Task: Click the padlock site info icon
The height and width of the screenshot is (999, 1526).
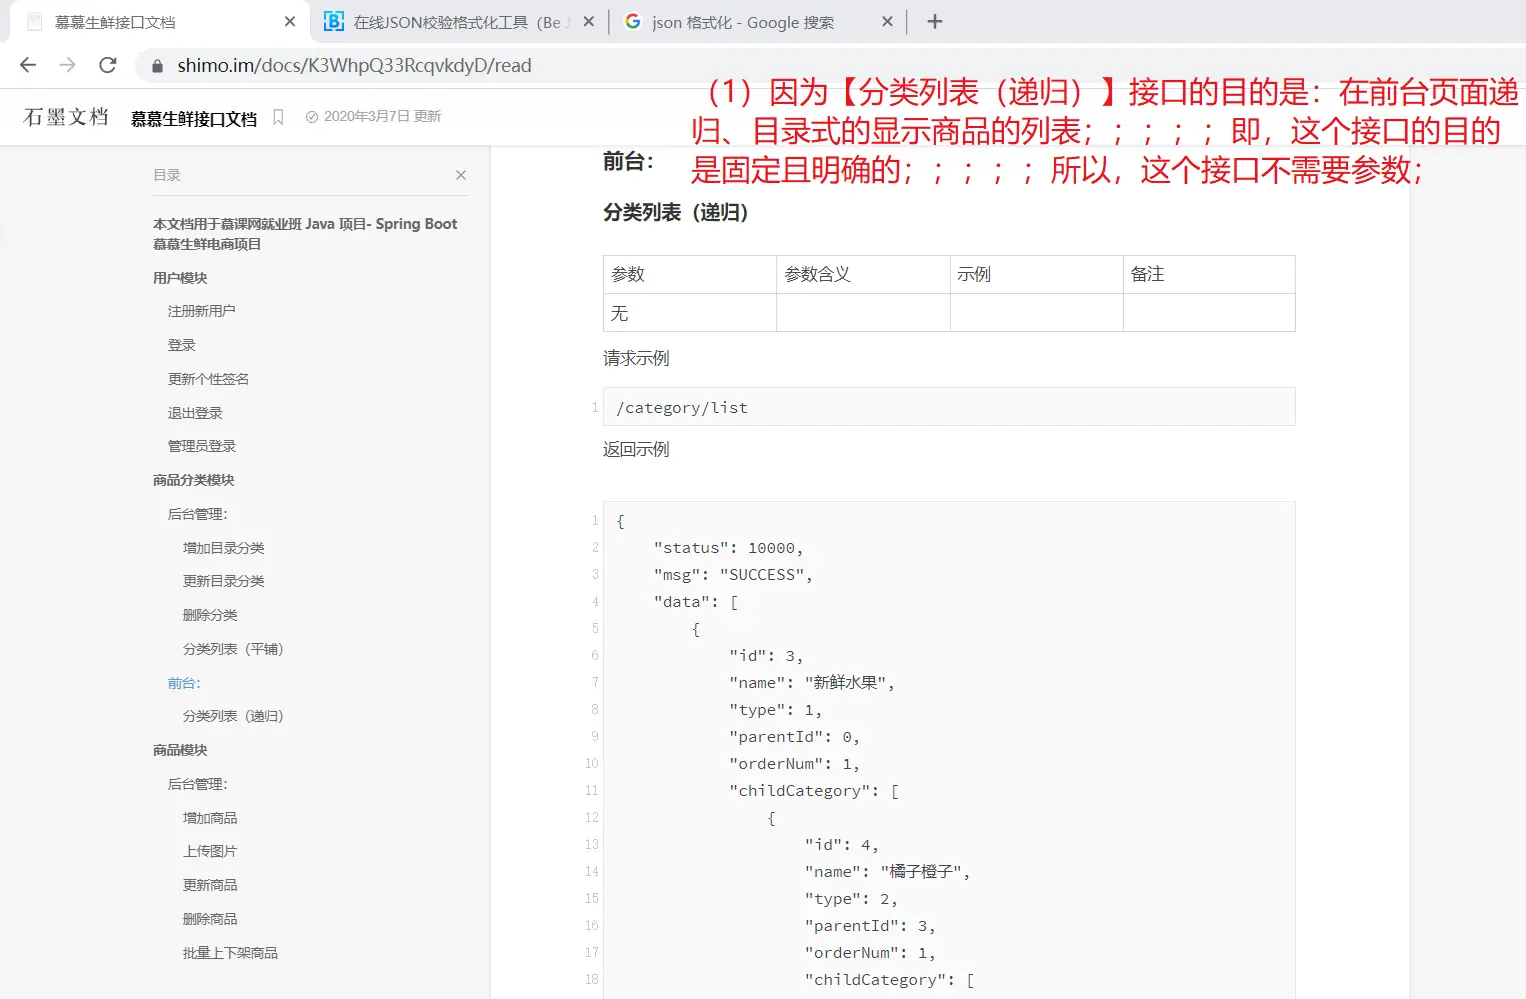Action: (157, 66)
